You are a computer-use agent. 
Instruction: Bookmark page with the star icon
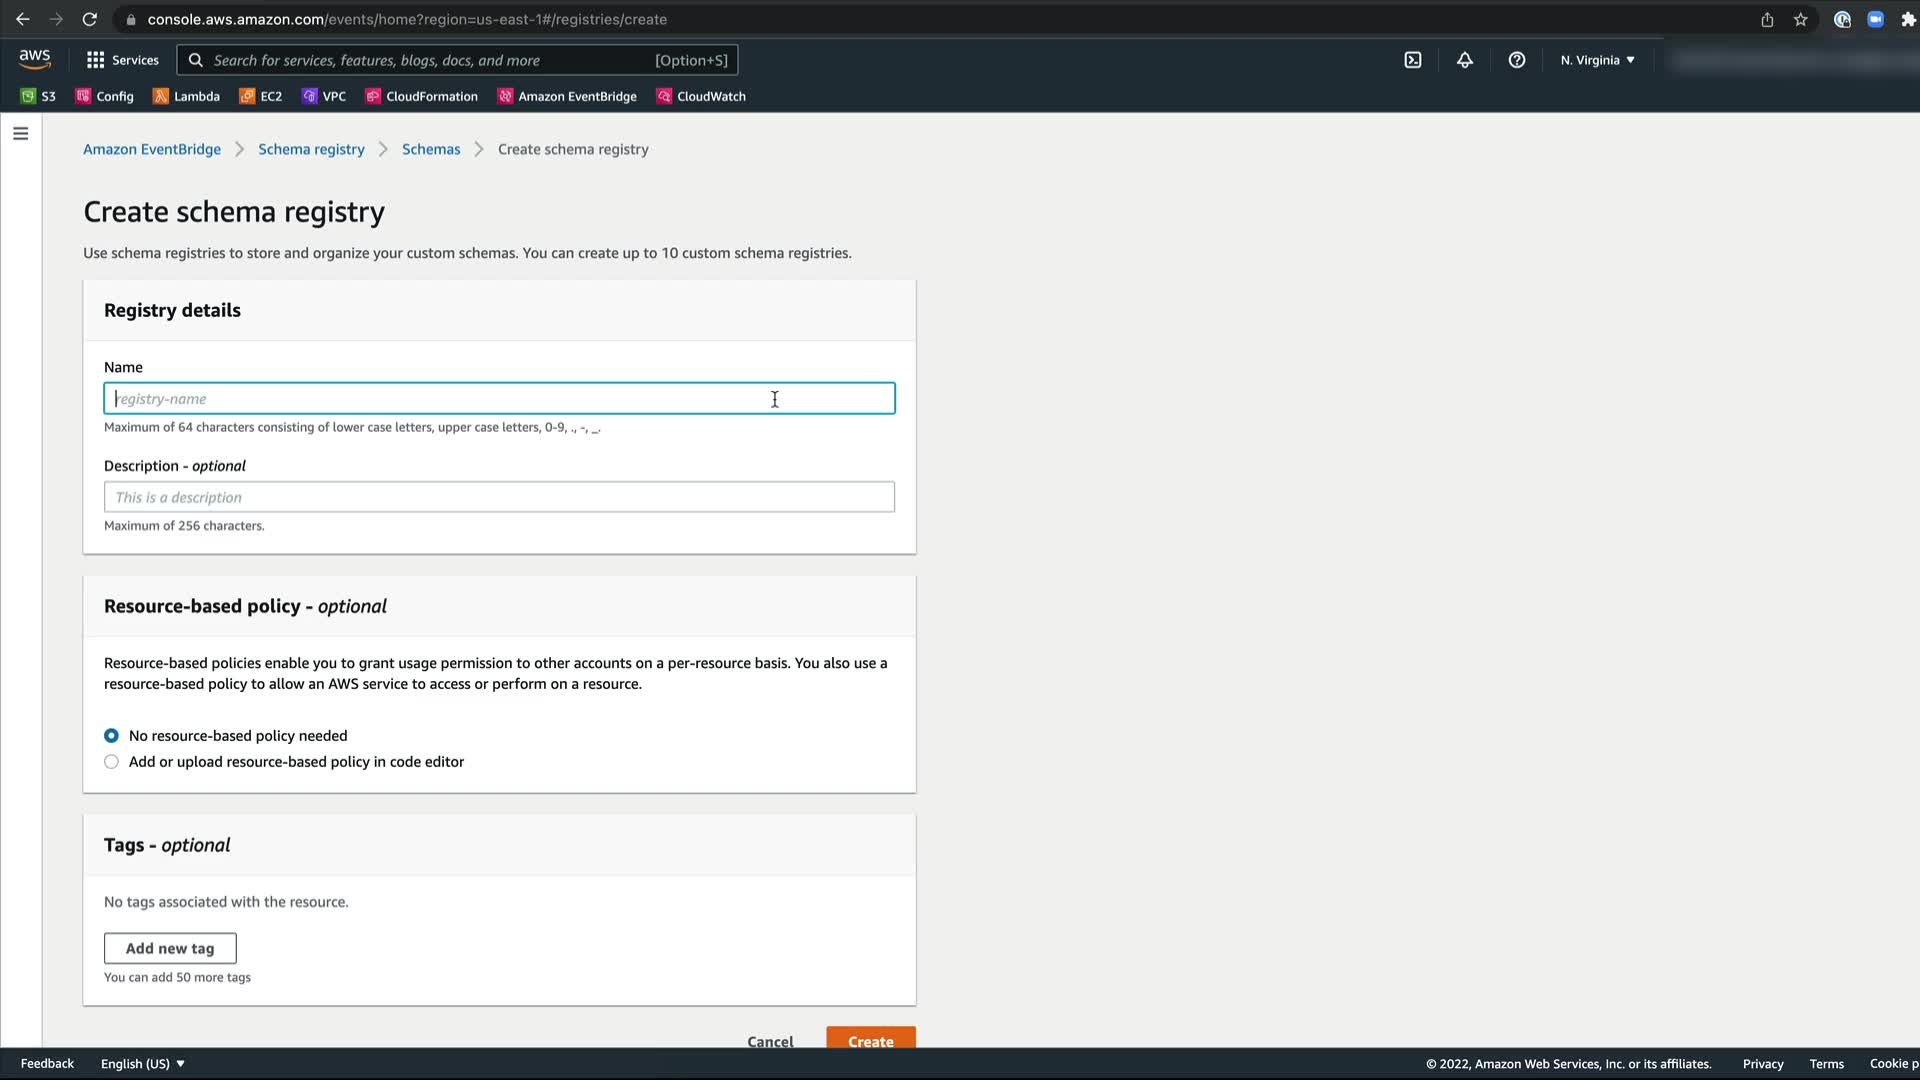click(x=1800, y=19)
